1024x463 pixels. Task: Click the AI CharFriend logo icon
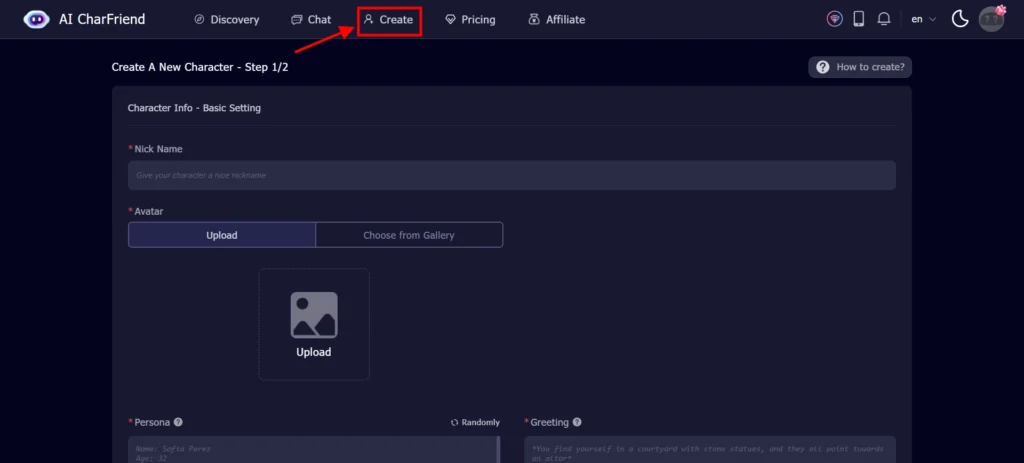(36, 19)
